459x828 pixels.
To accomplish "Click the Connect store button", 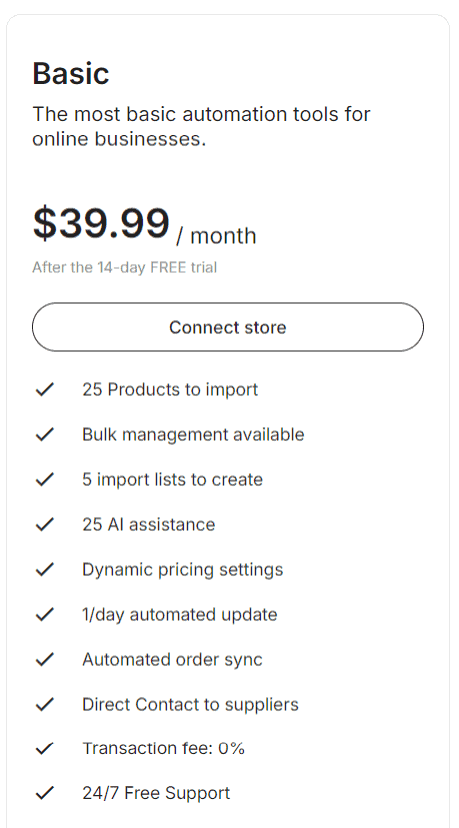I will click(228, 327).
